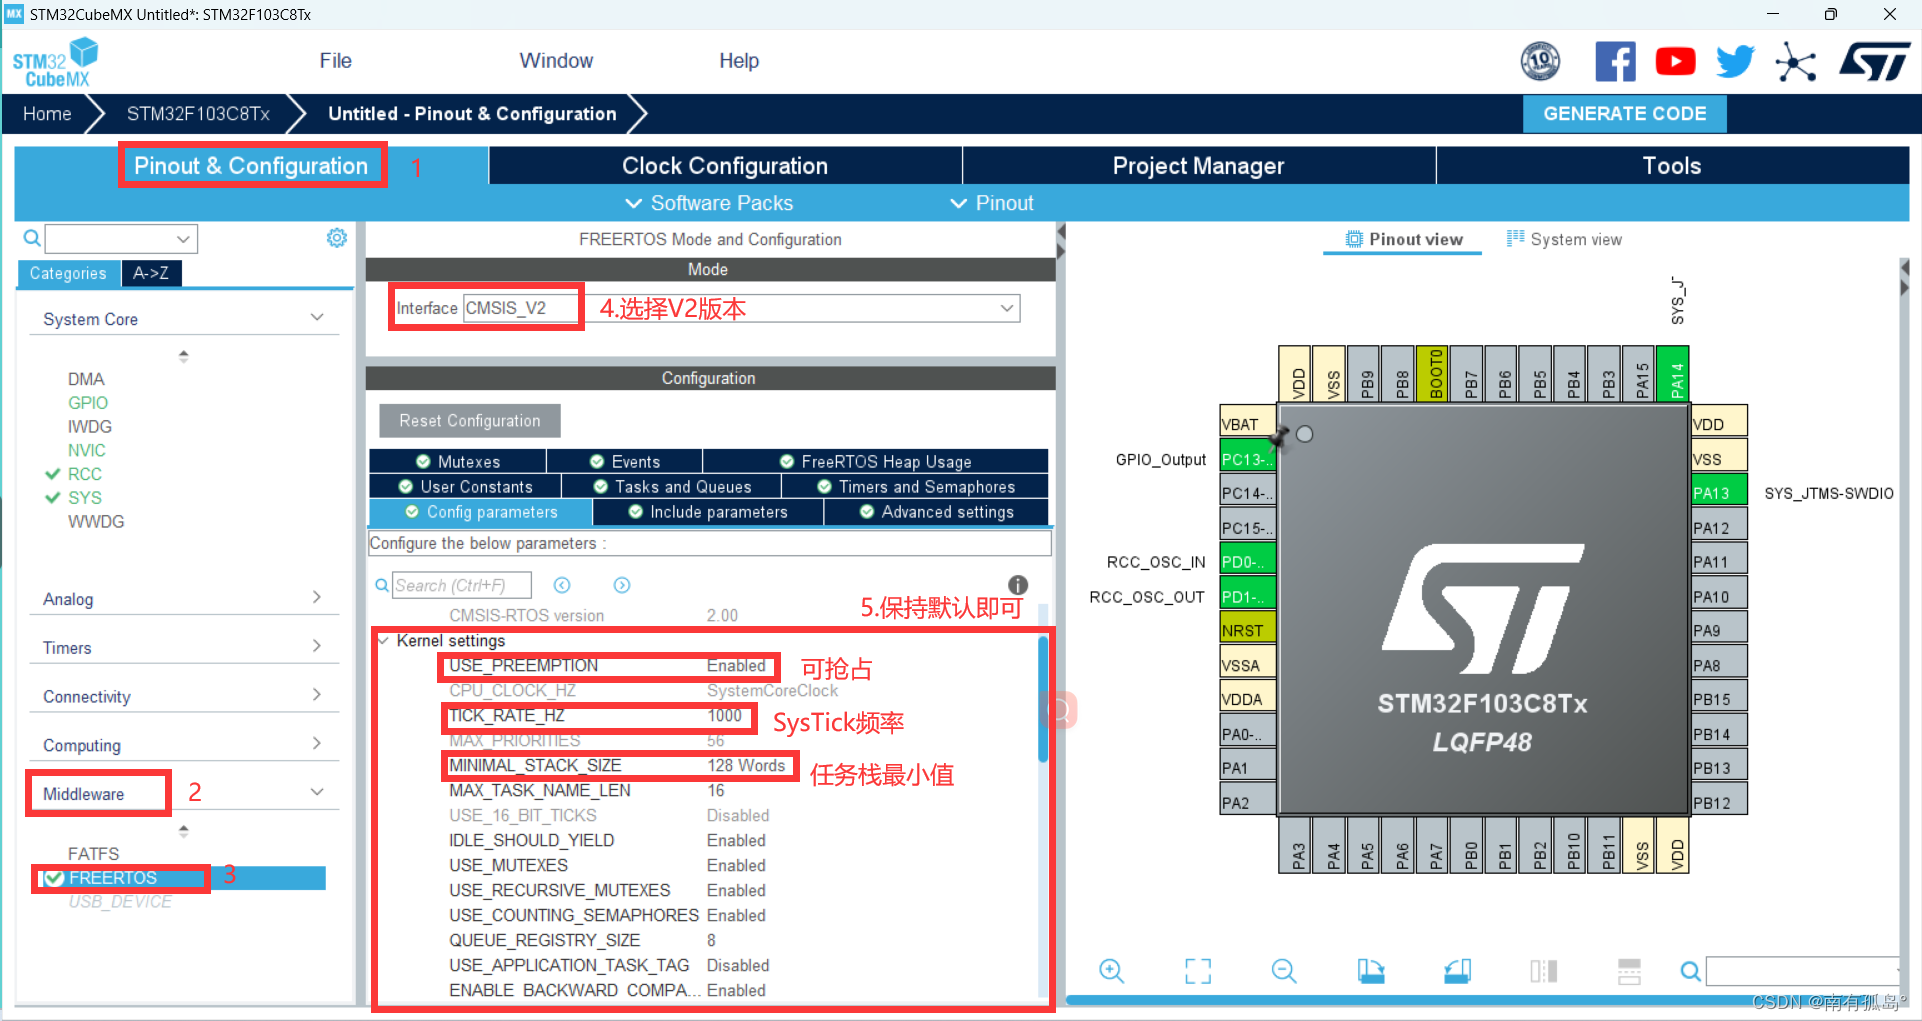Open the ST YouTube channel icon

point(1675,62)
